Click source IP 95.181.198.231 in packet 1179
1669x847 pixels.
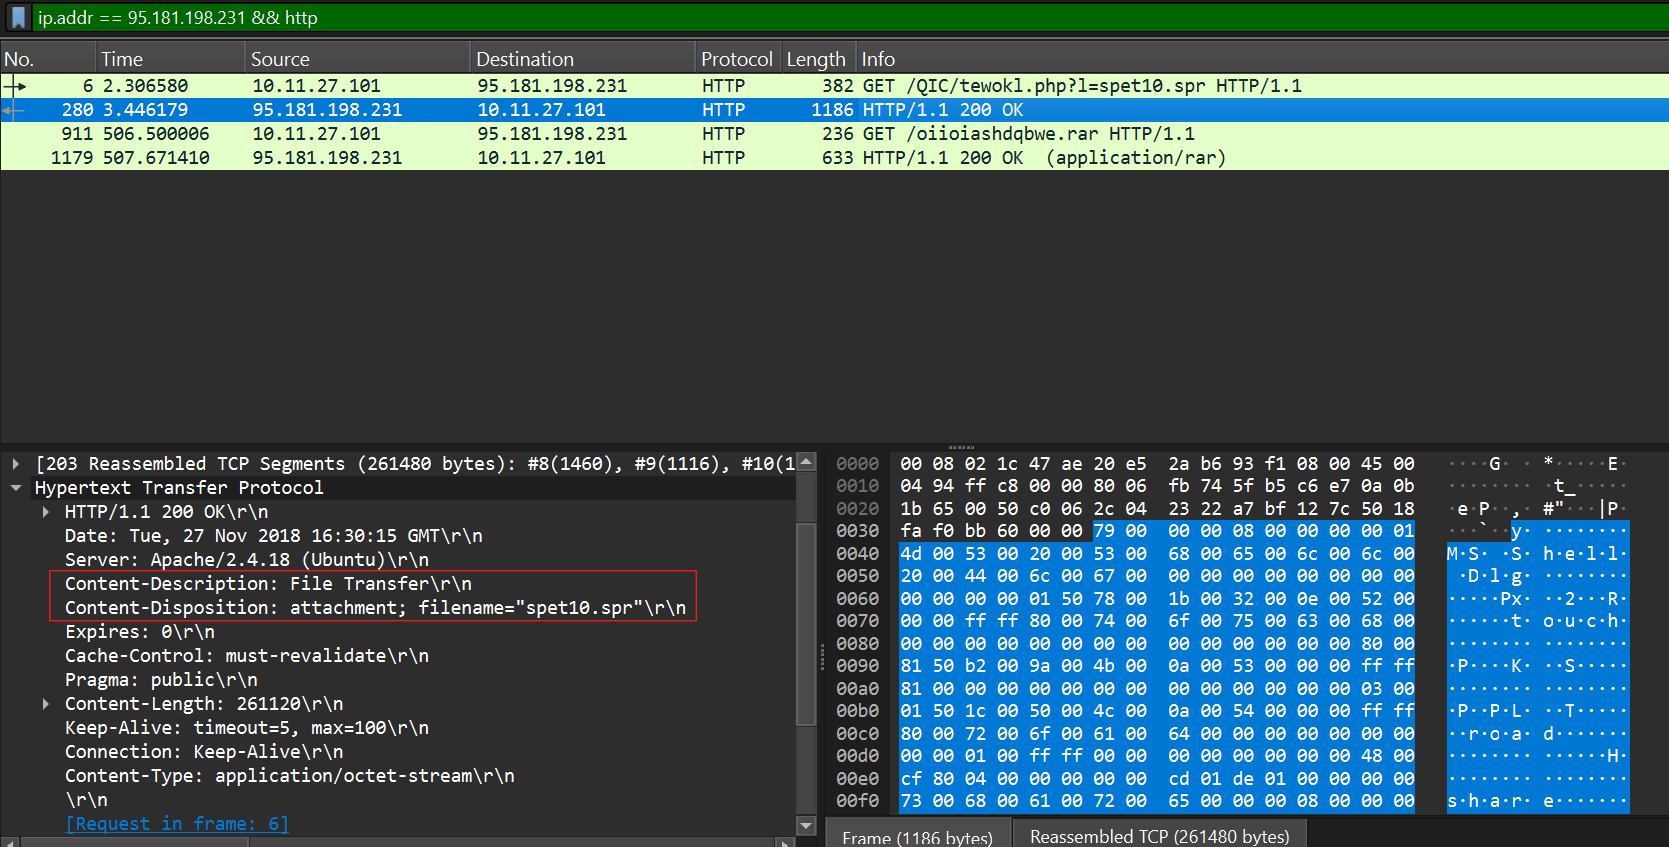327,158
